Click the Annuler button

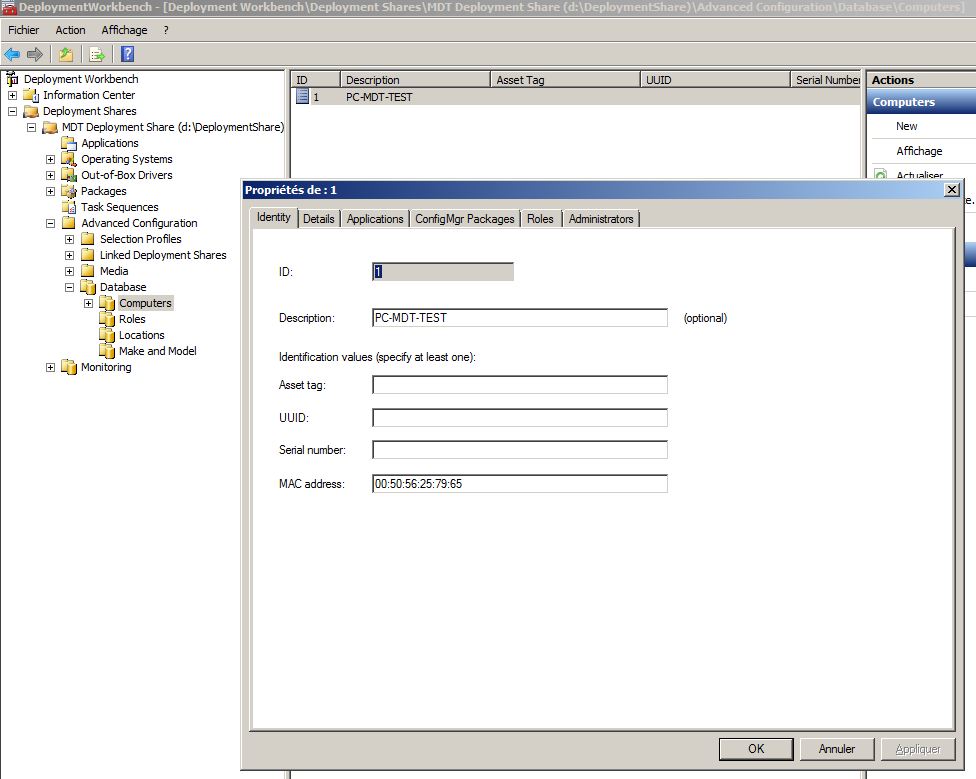point(837,749)
